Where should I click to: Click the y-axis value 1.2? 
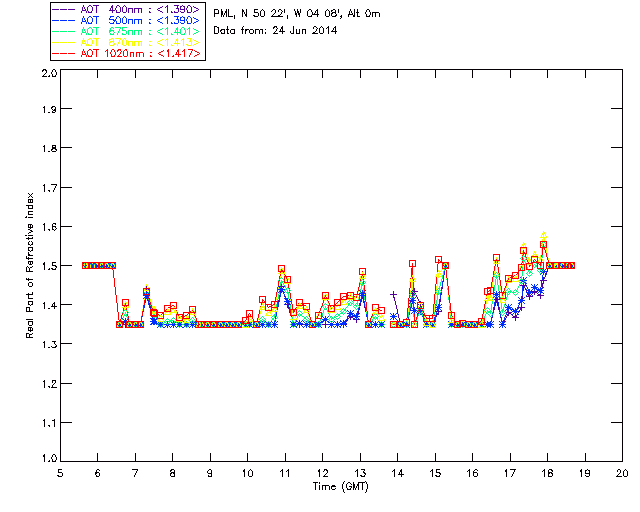pos(49,383)
